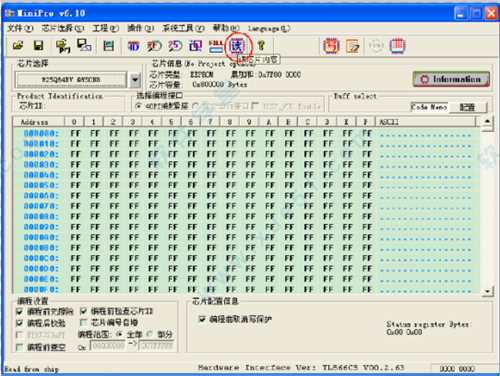The image size is (500, 376).
Task: Click the hex view scrollbar down arrow
Action: pos(487,291)
